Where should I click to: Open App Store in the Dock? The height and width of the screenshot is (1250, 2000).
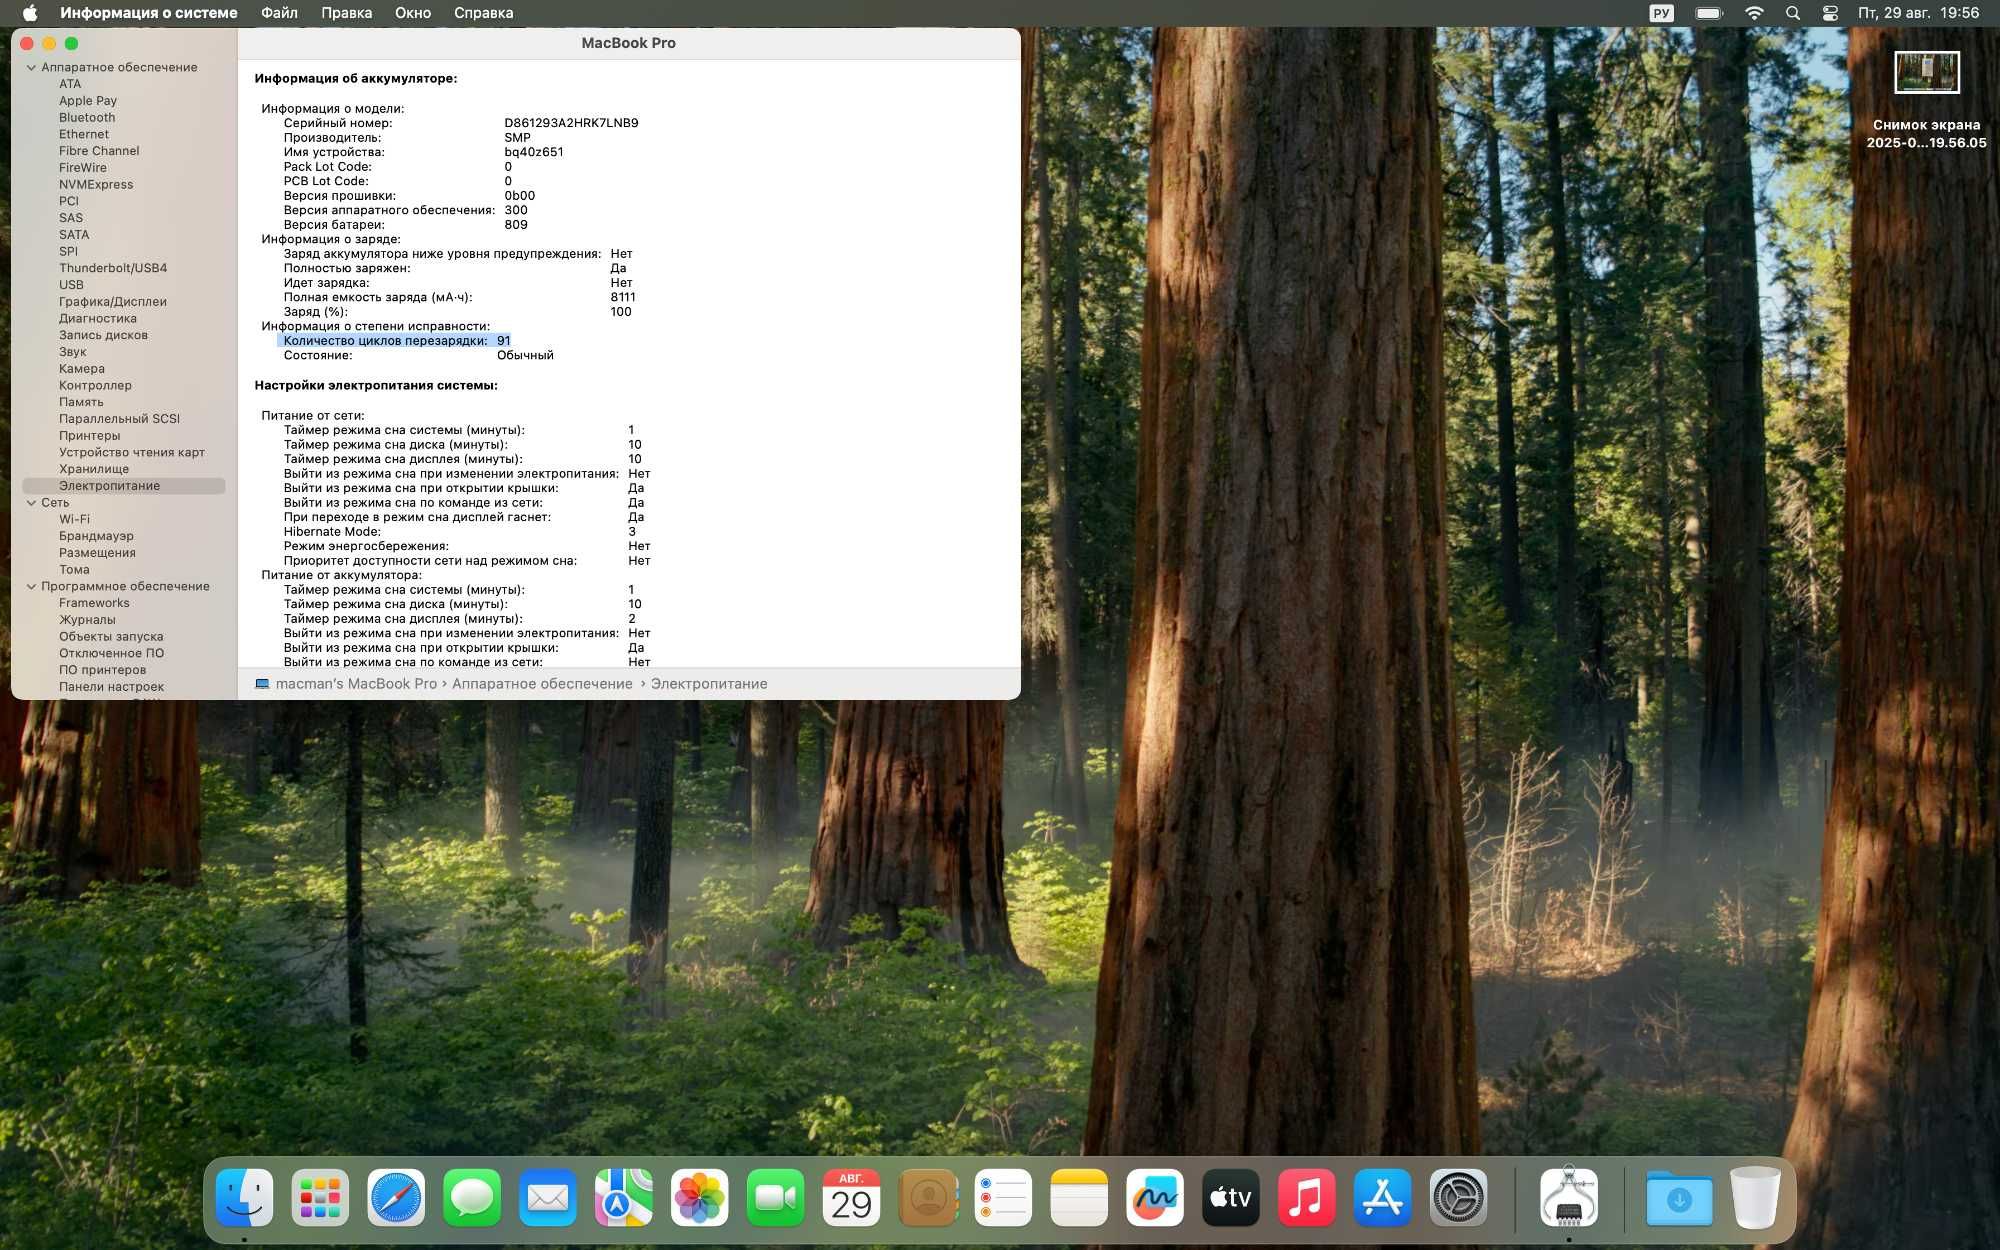(x=1383, y=1197)
